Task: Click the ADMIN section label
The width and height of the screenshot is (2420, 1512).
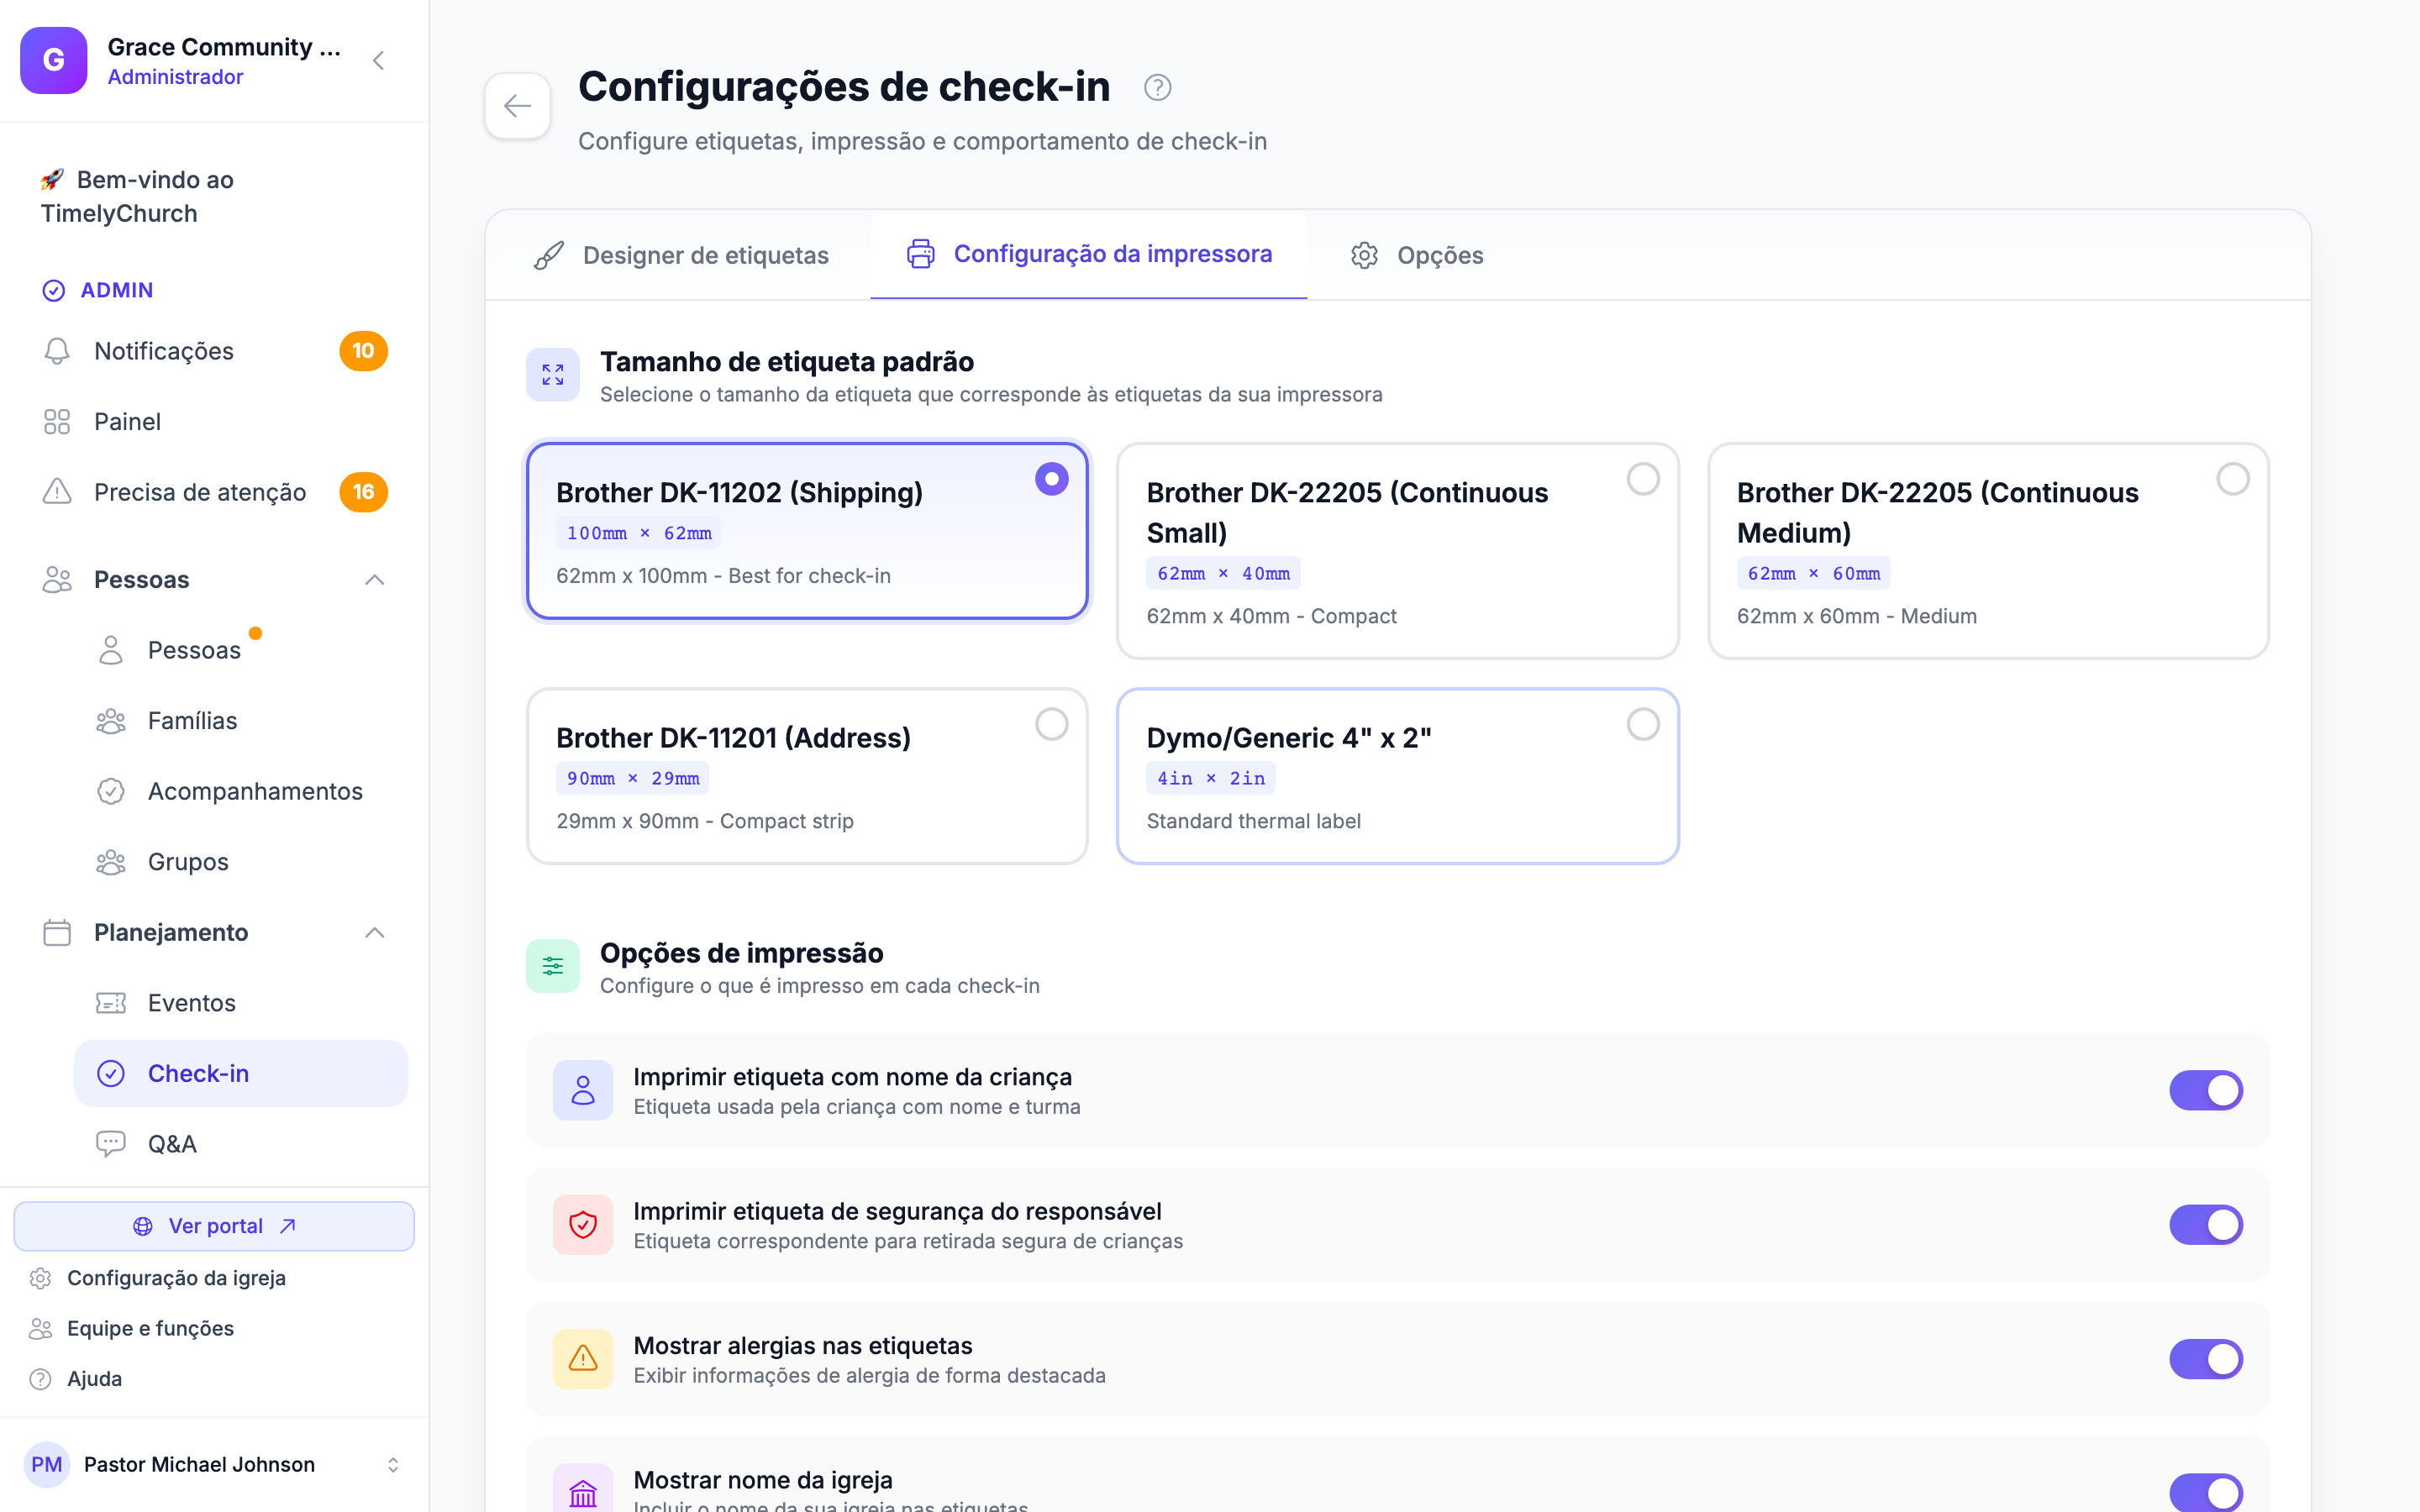Action: pos(116,290)
